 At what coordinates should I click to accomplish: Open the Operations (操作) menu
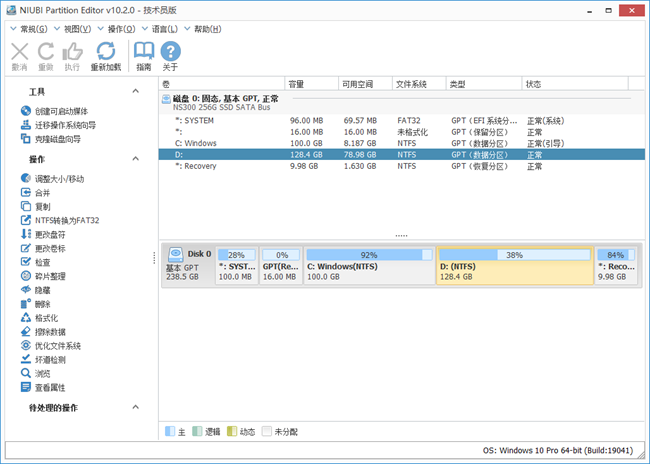[x=116, y=29]
